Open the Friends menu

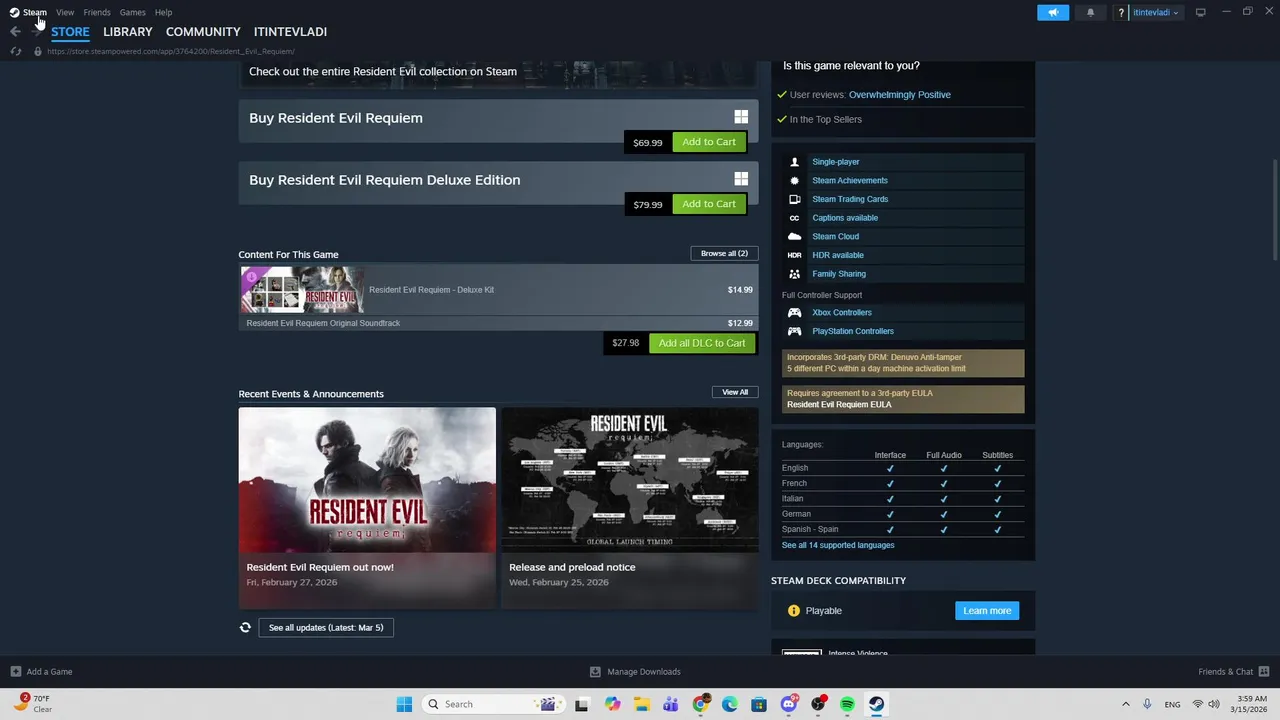(x=97, y=12)
